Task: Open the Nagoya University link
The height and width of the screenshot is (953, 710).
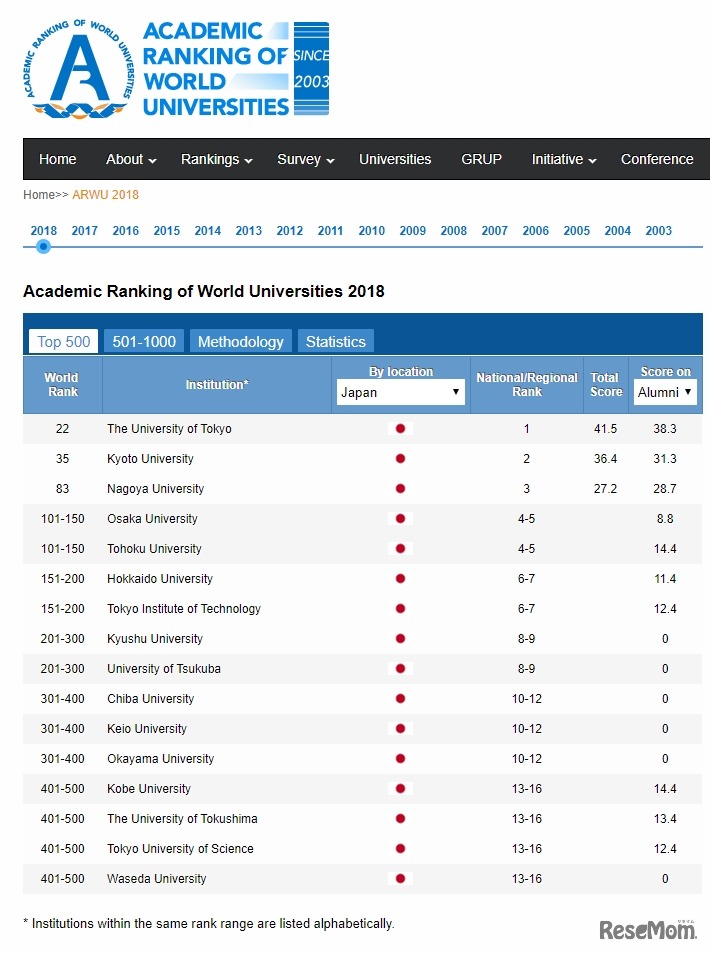Action: pyautogui.click(x=156, y=489)
